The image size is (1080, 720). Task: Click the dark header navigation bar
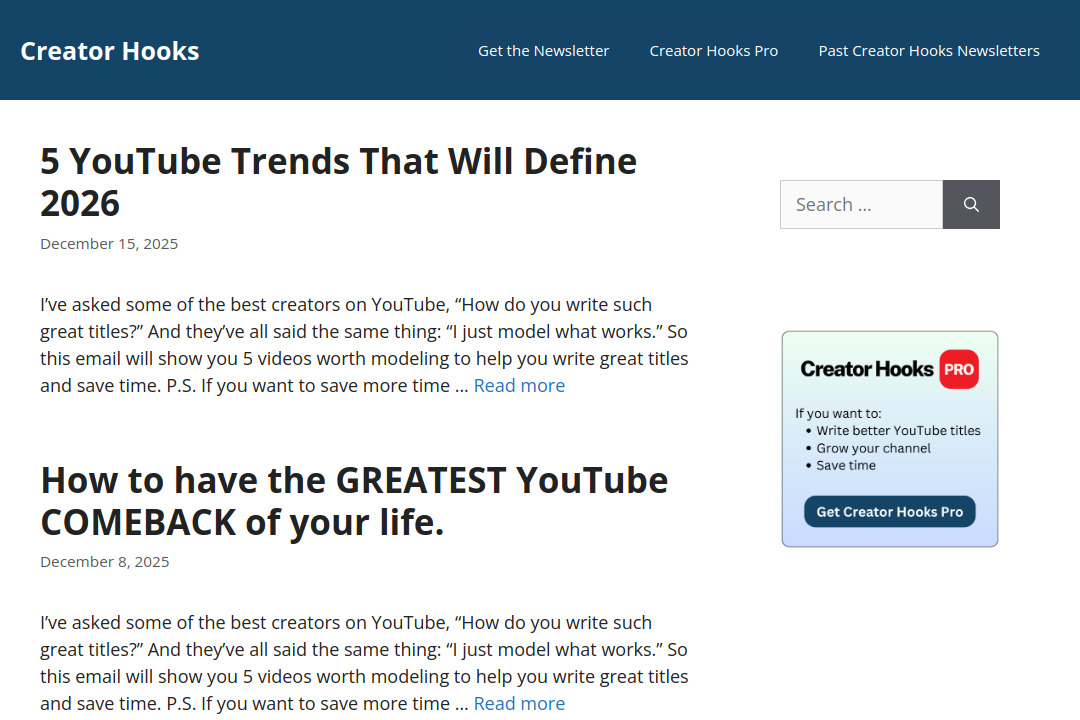coord(300,50)
